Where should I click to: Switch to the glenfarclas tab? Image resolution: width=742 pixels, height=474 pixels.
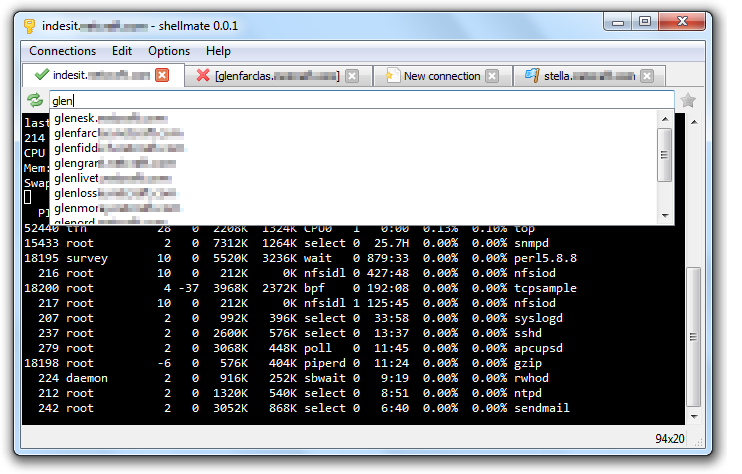pyautogui.click(x=277, y=76)
